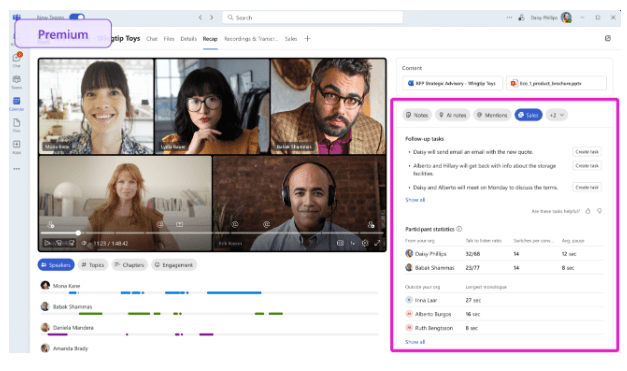The width and height of the screenshot is (627, 371).
Task: Click Daniela Mandera's first purple speaking segment
Action: pyautogui.click(x=57, y=334)
